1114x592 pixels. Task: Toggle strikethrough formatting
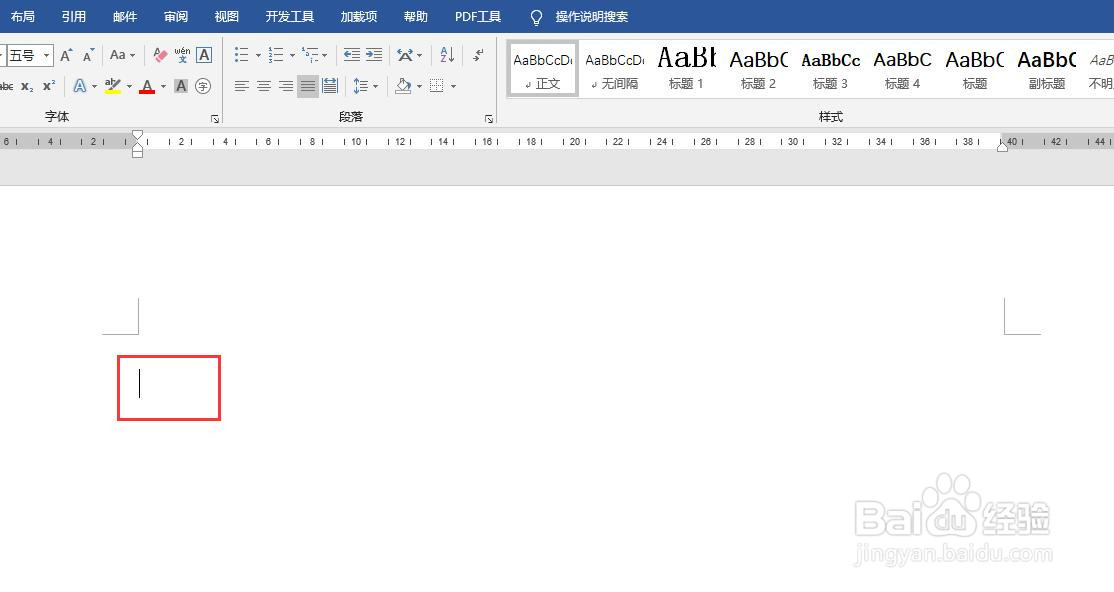[x=6, y=86]
